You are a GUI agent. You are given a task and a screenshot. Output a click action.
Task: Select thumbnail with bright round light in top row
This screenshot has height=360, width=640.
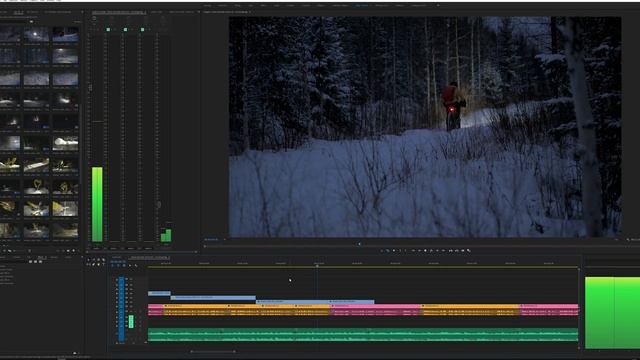36,34
